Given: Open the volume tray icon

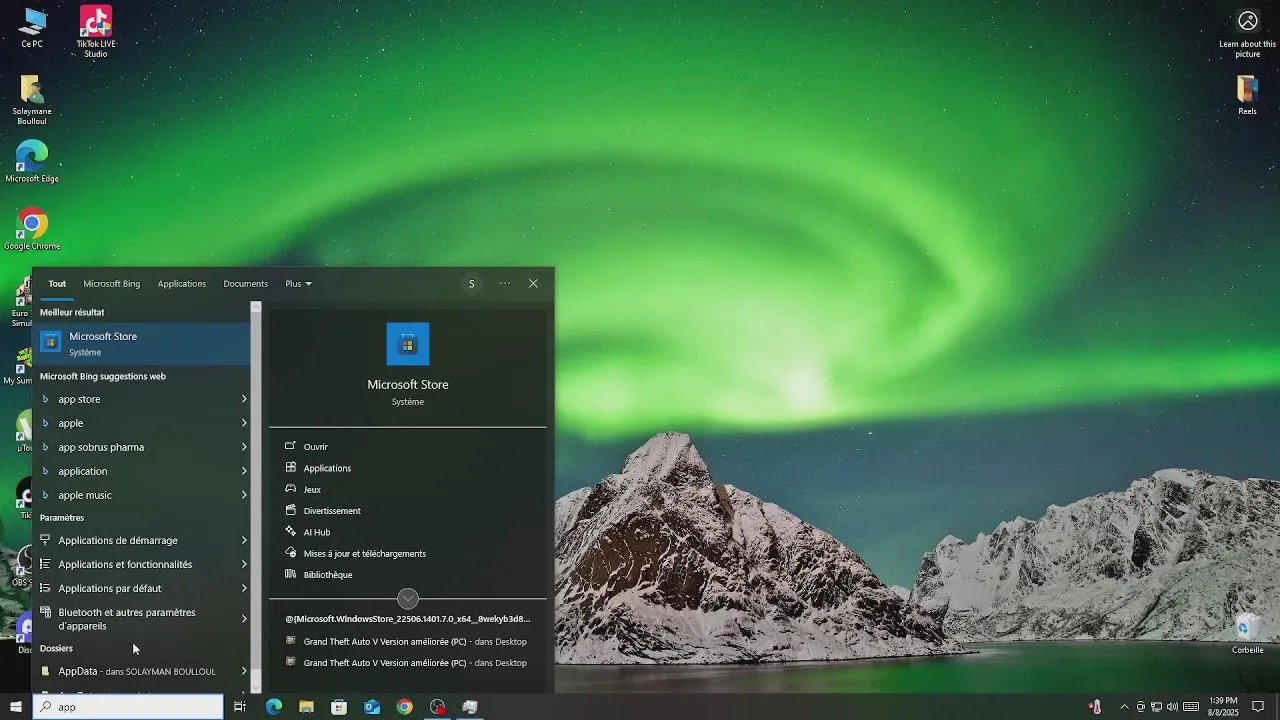Looking at the screenshot, I should (1172, 707).
